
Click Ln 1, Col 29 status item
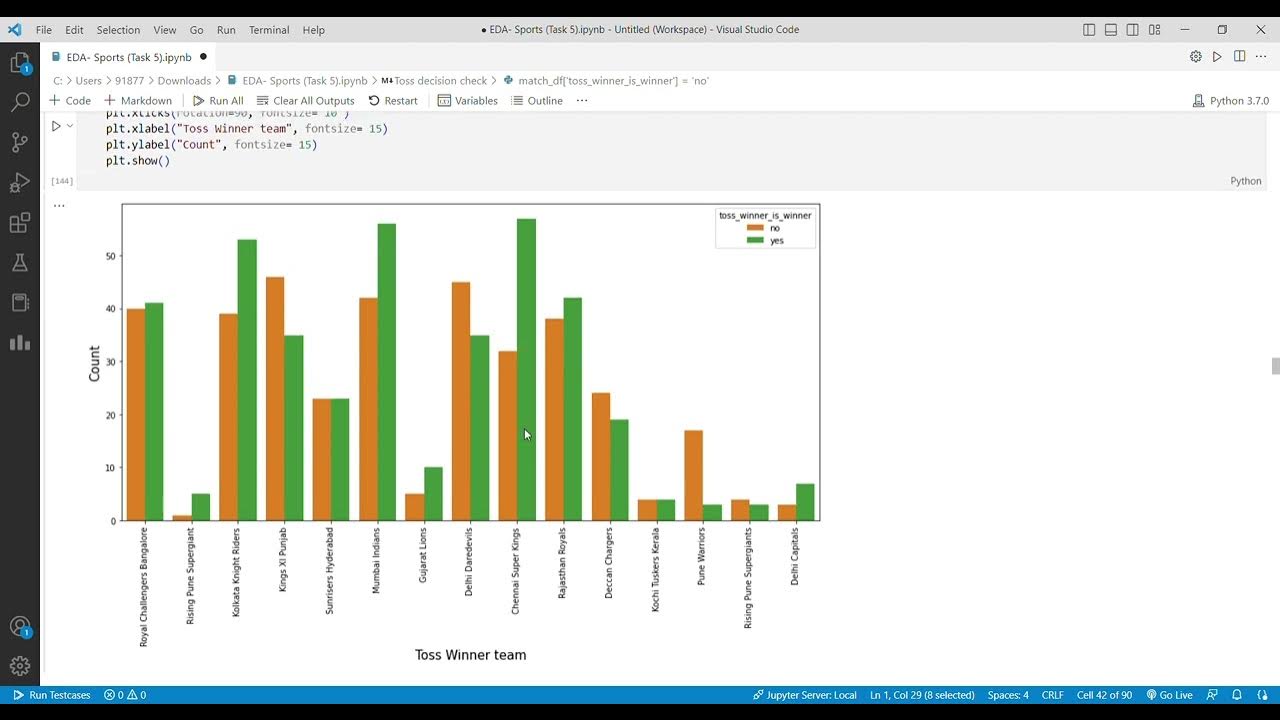pos(922,695)
